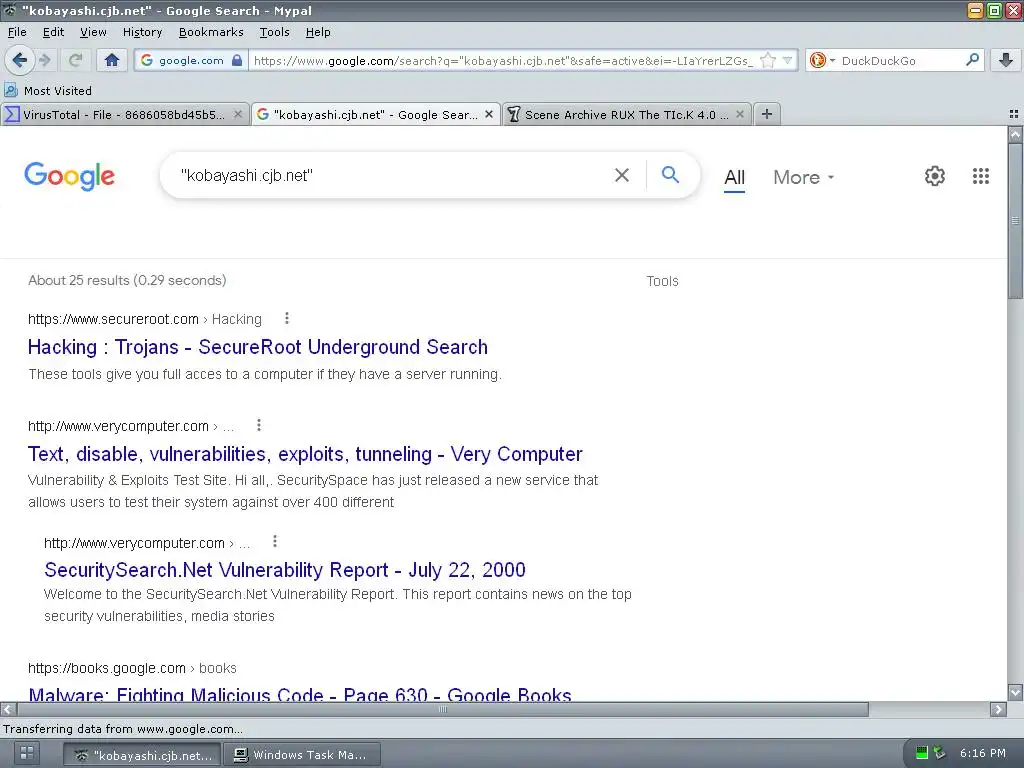
Task: Open the taskbar start menu button
Action: point(27,753)
